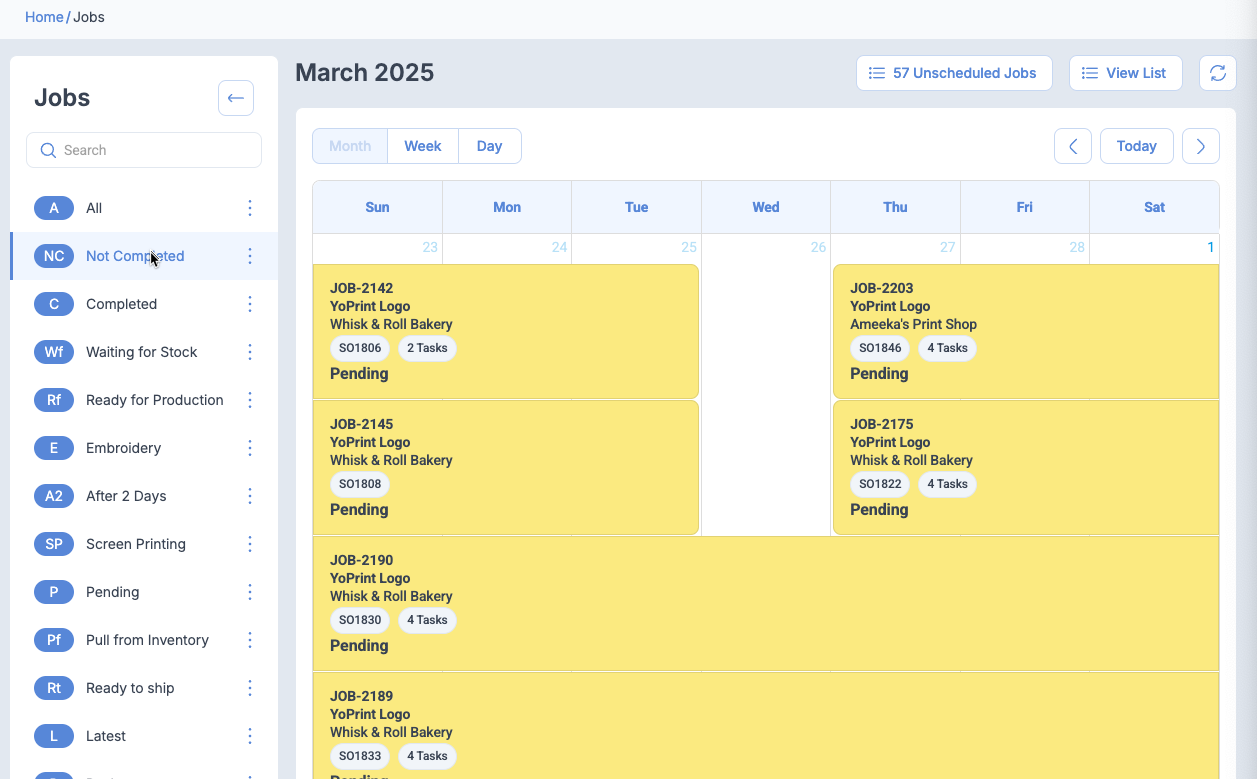Viewport: 1257px width, 779px height.
Task: Open the 57 Unscheduled Jobs list
Action: (953, 73)
